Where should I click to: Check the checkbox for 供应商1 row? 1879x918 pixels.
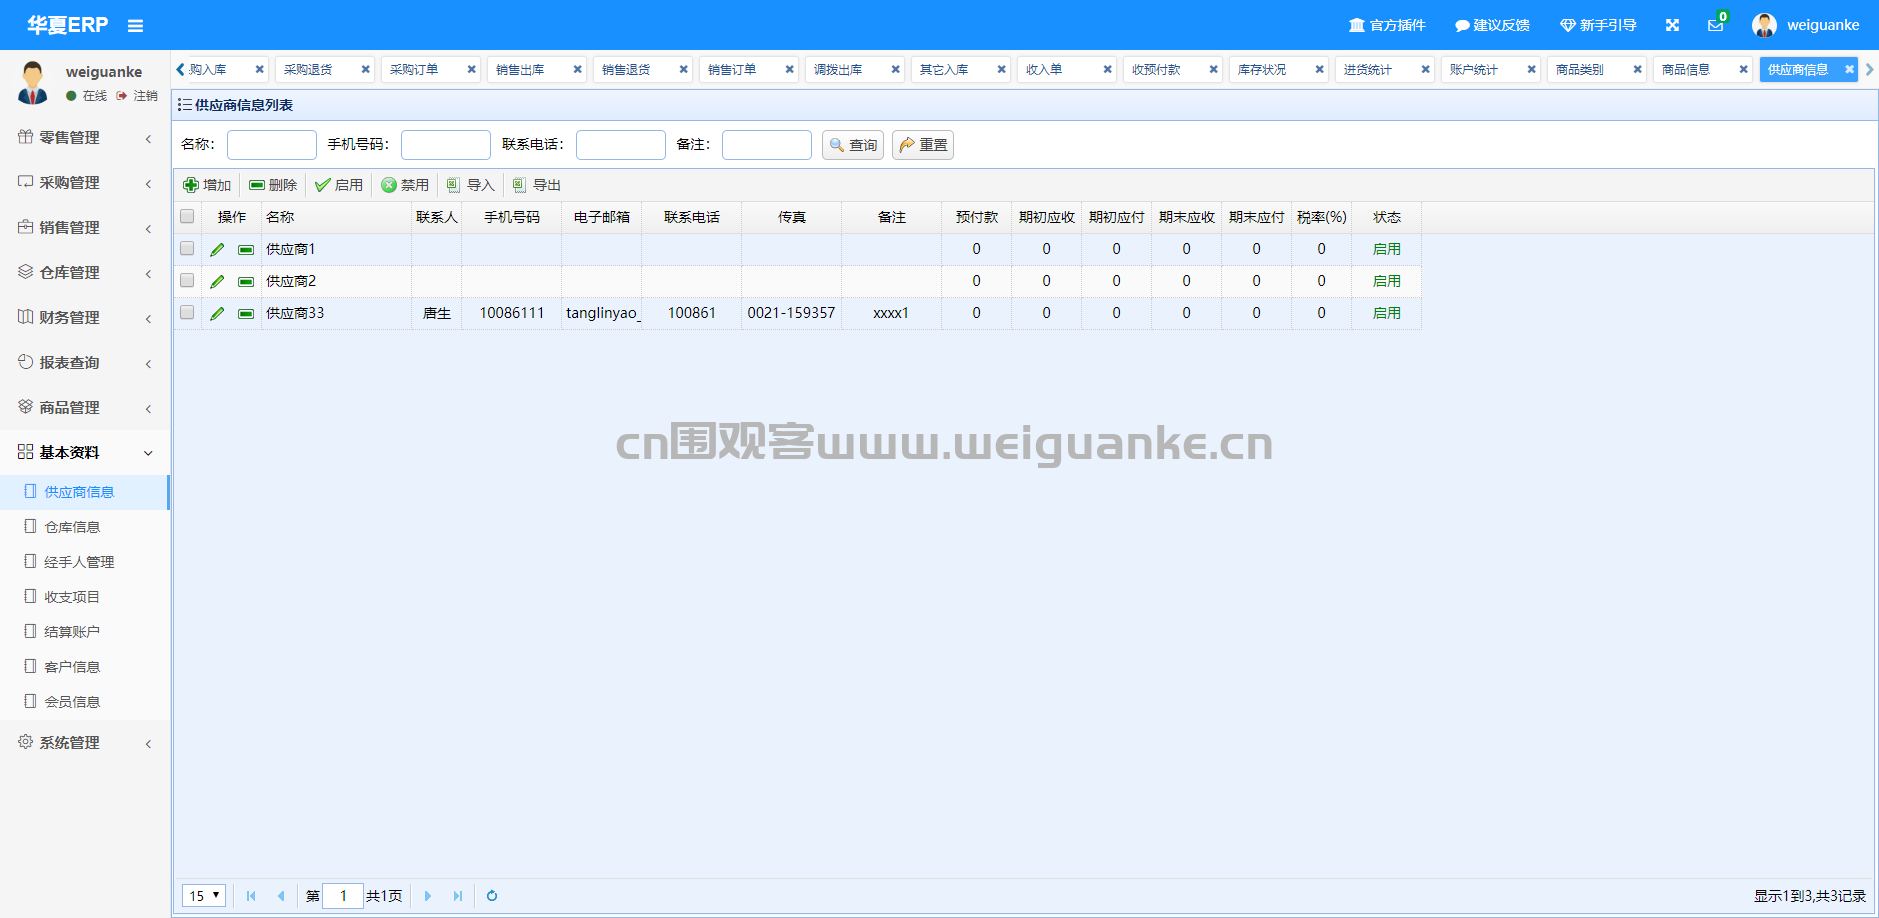tap(187, 249)
